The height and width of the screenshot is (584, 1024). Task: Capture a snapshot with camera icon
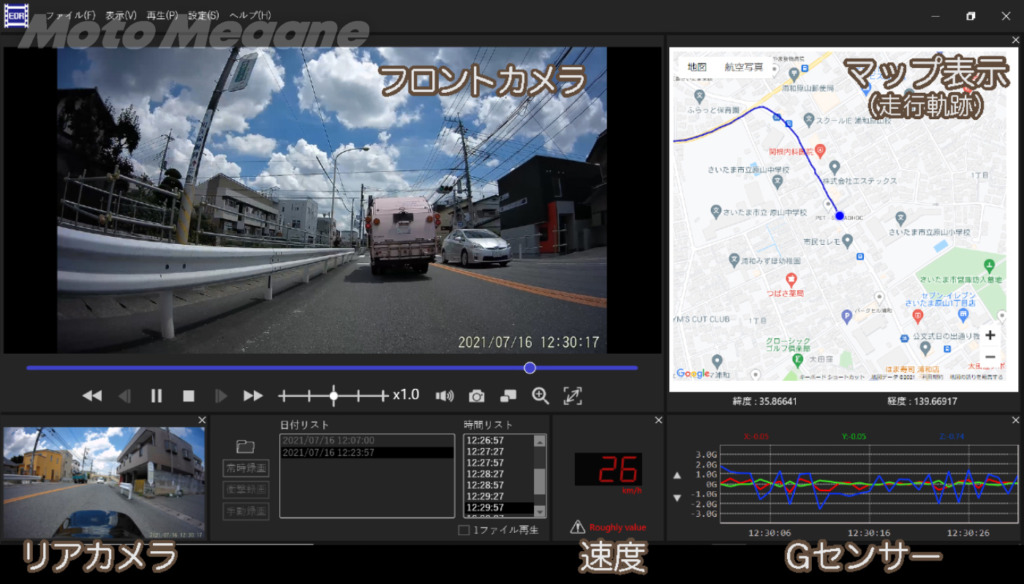pos(477,396)
